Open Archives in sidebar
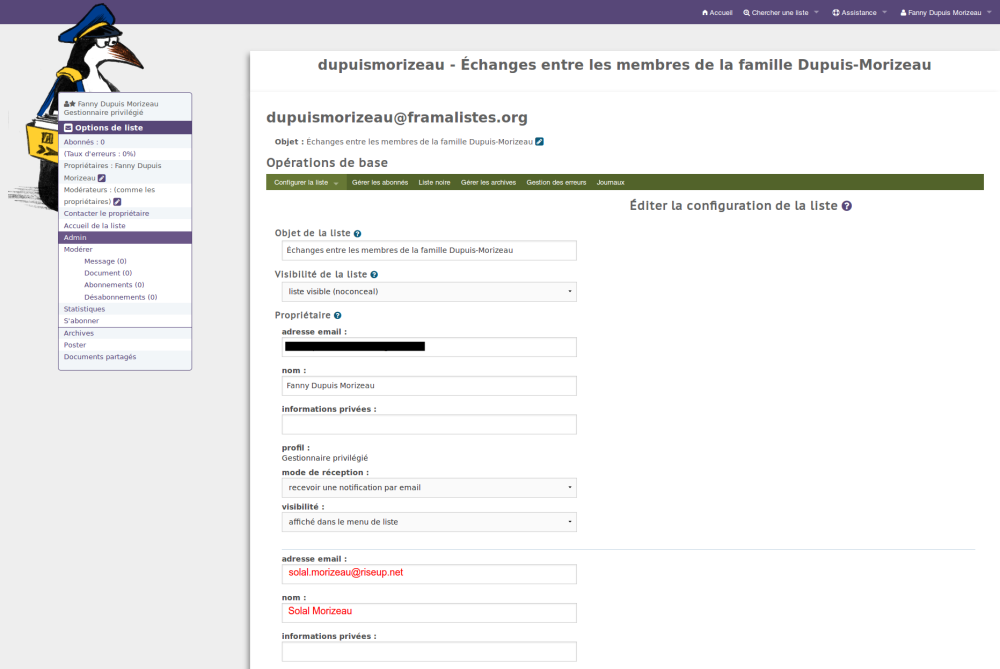The height and width of the screenshot is (669, 1000). coord(78,334)
